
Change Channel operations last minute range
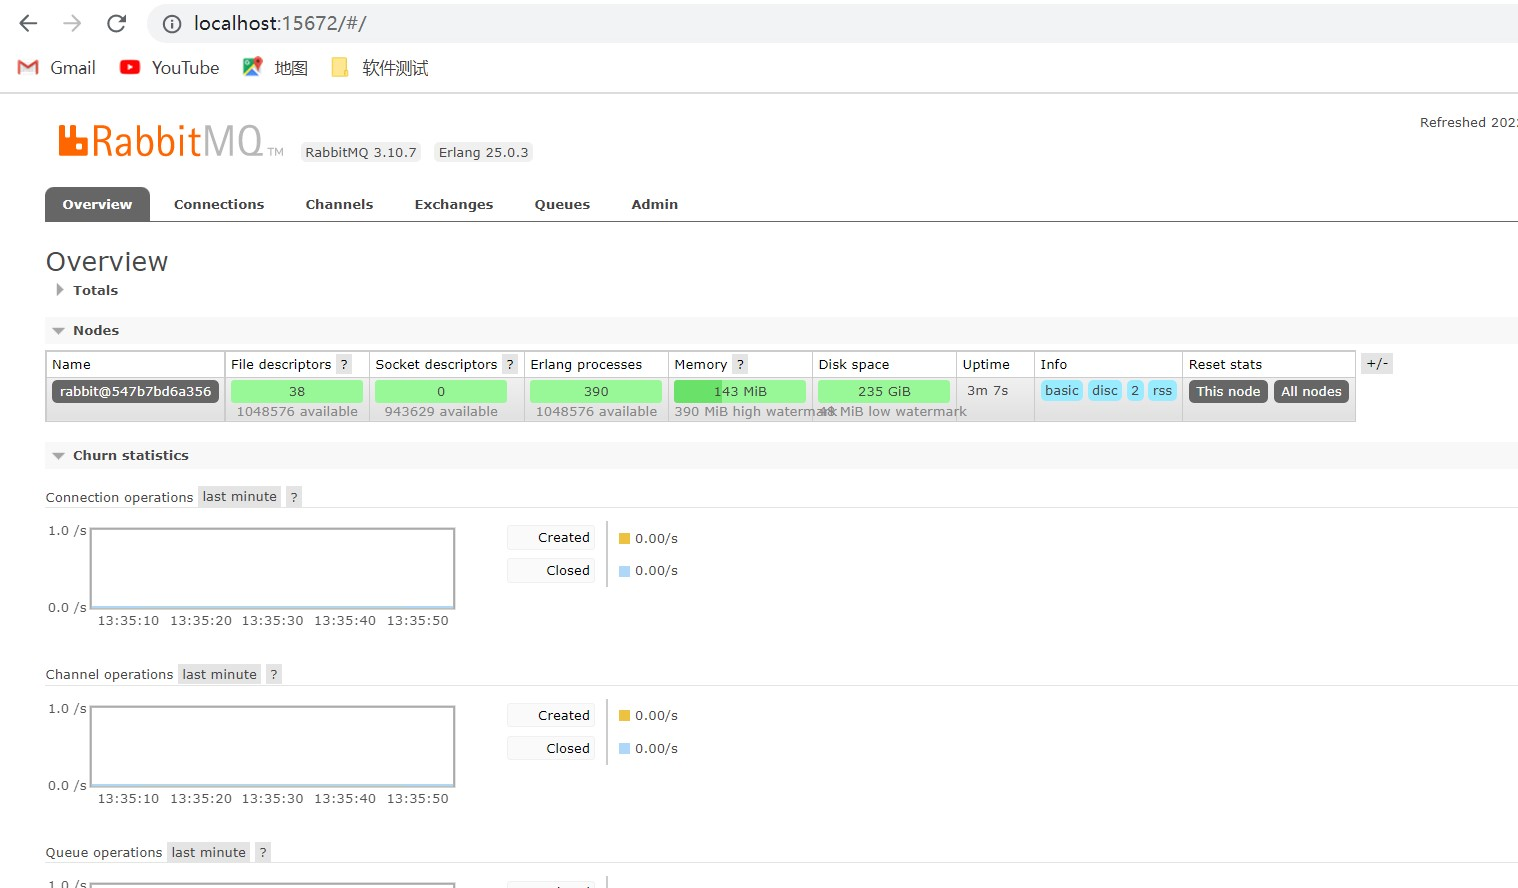point(220,674)
